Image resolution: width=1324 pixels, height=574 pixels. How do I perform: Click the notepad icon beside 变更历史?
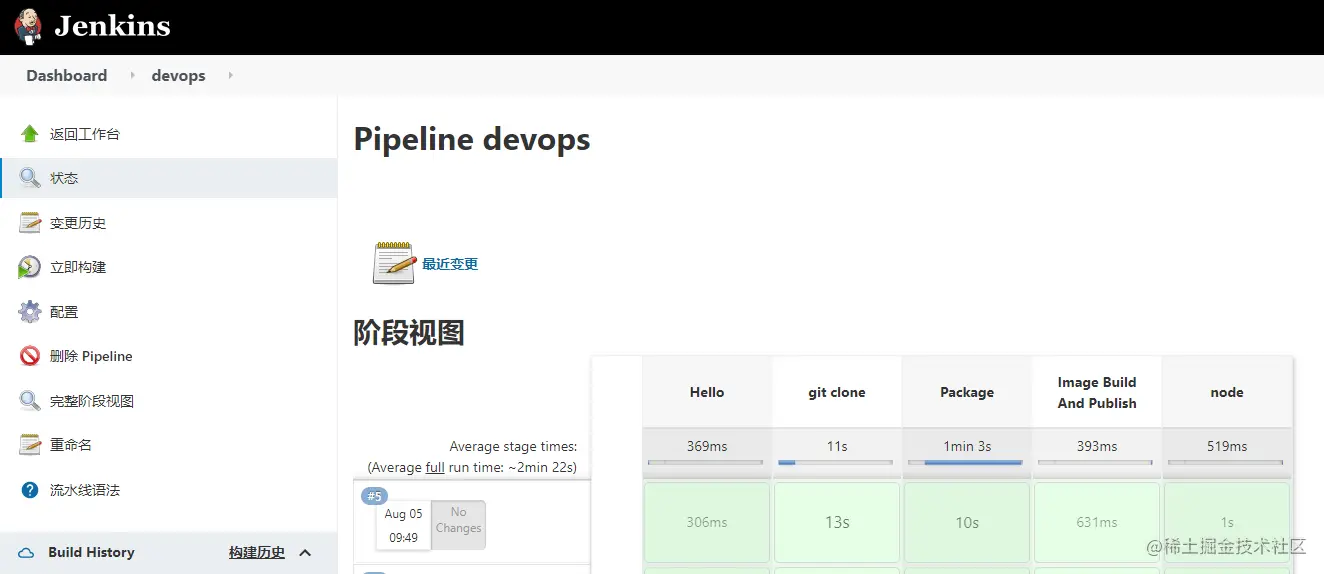point(30,223)
